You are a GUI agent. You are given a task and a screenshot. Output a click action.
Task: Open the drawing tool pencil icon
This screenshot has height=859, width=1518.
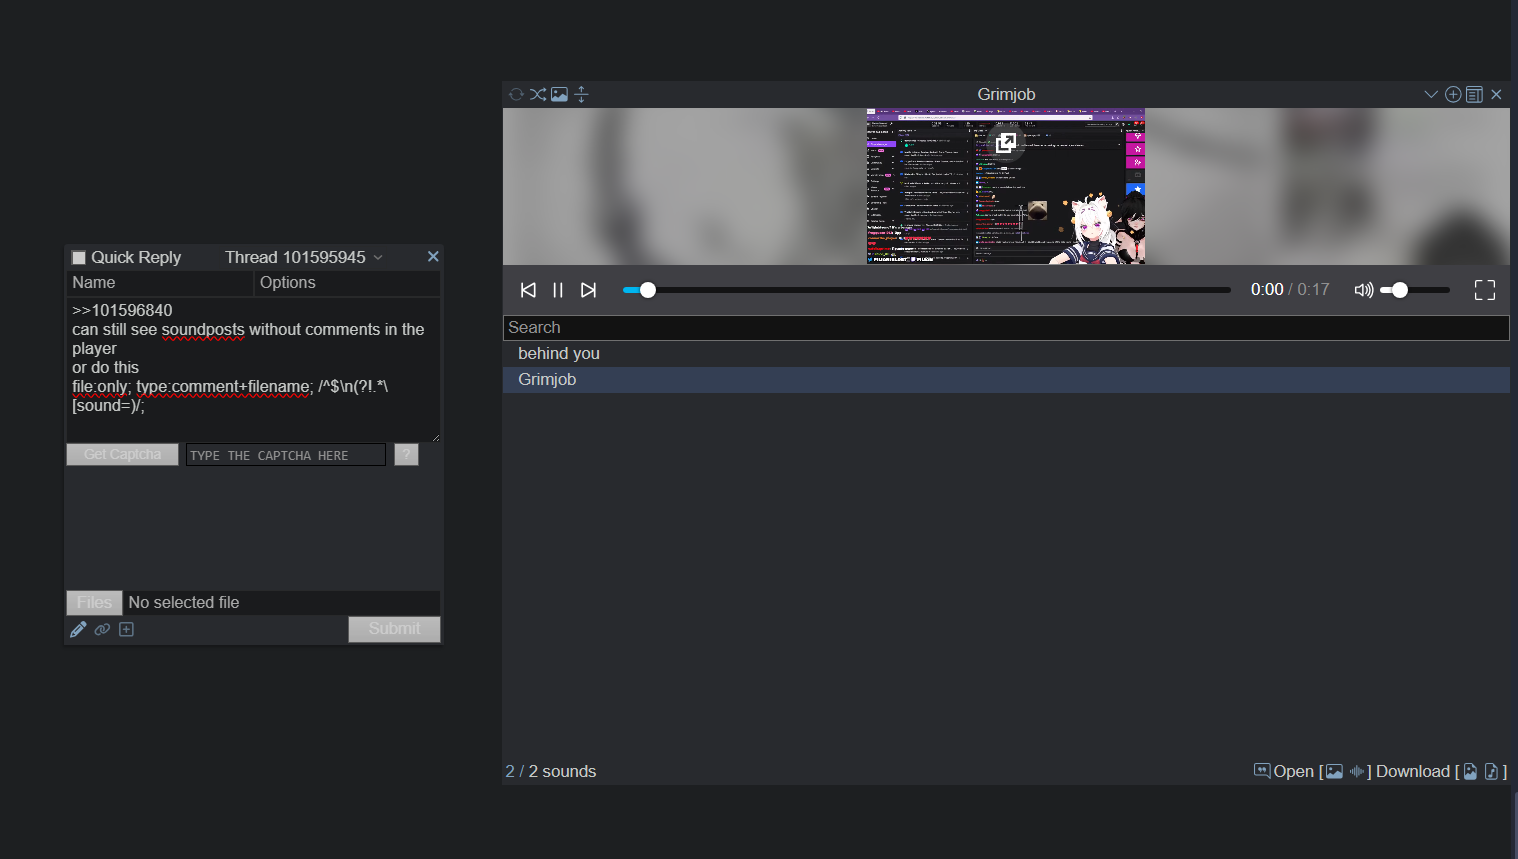[78, 629]
